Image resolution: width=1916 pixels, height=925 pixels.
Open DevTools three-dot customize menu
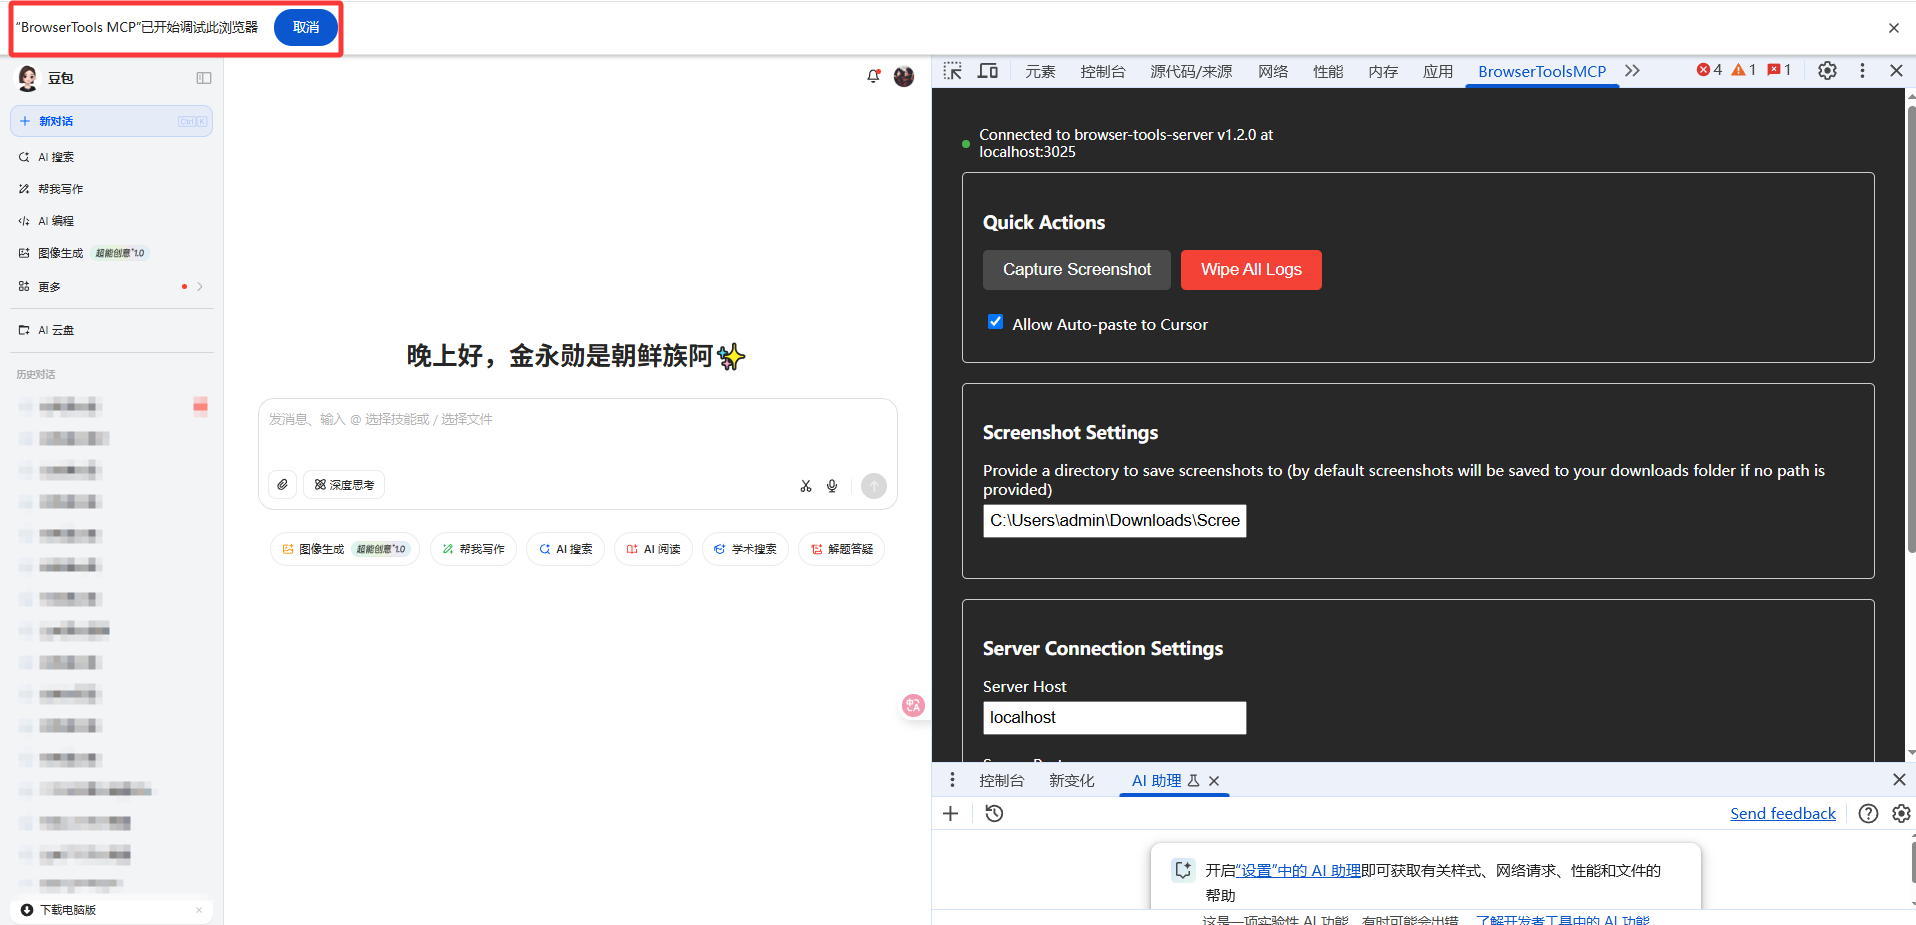(1862, 70)
